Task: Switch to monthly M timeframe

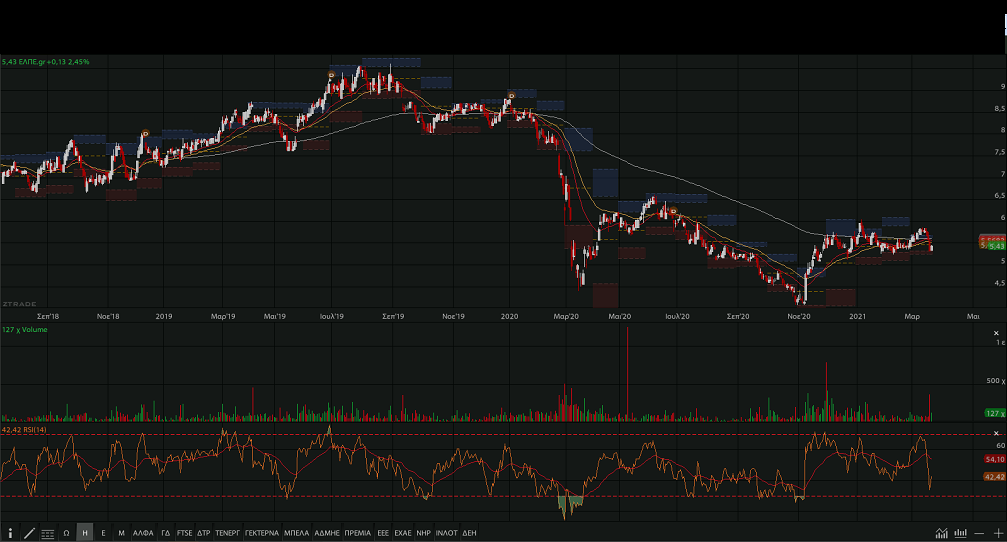Action: point(121,533)
